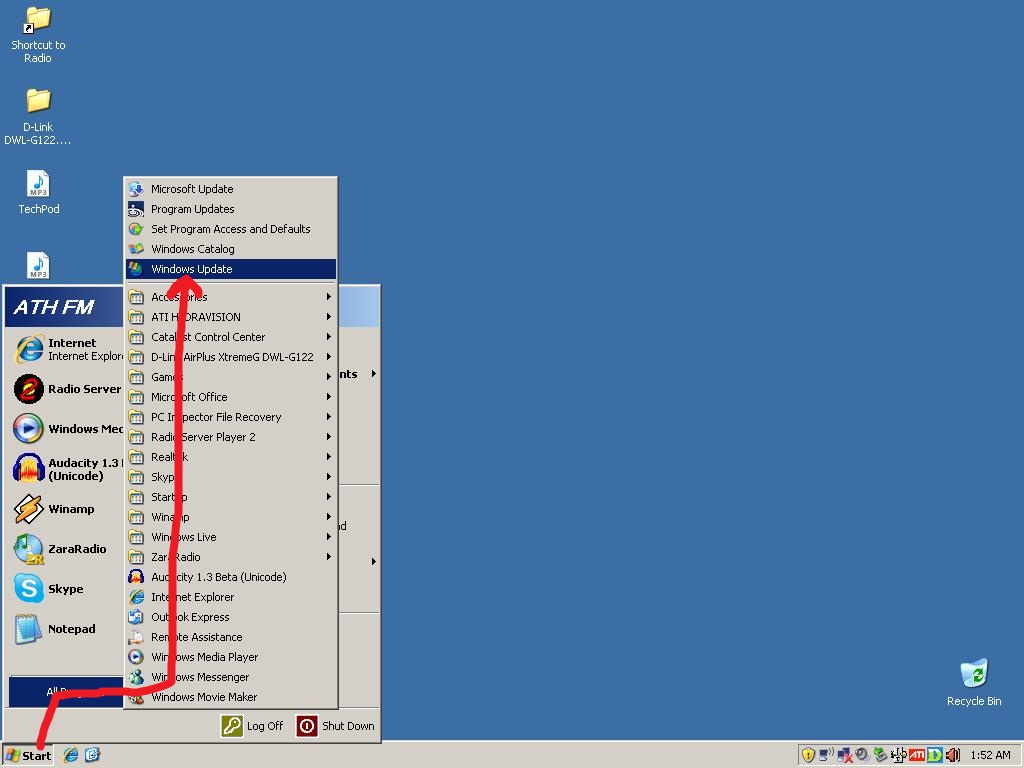1024x768 pixels.
Task: Click the Microsoft Update globe icon
Action: click(x=136, y=189)
